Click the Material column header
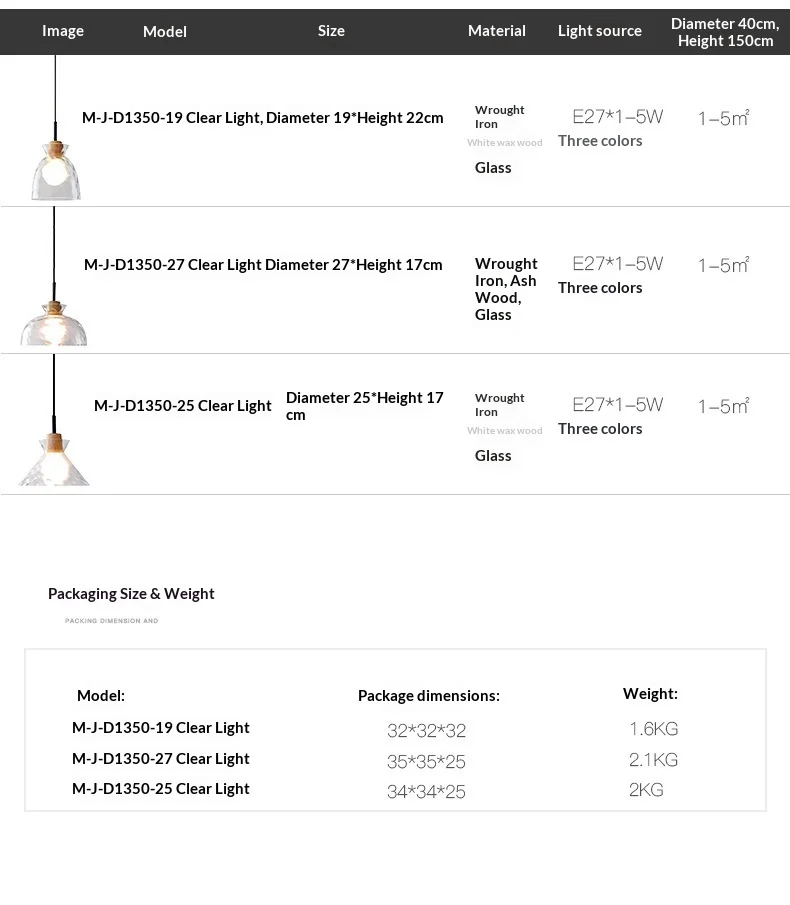 [x=497, y=31]
